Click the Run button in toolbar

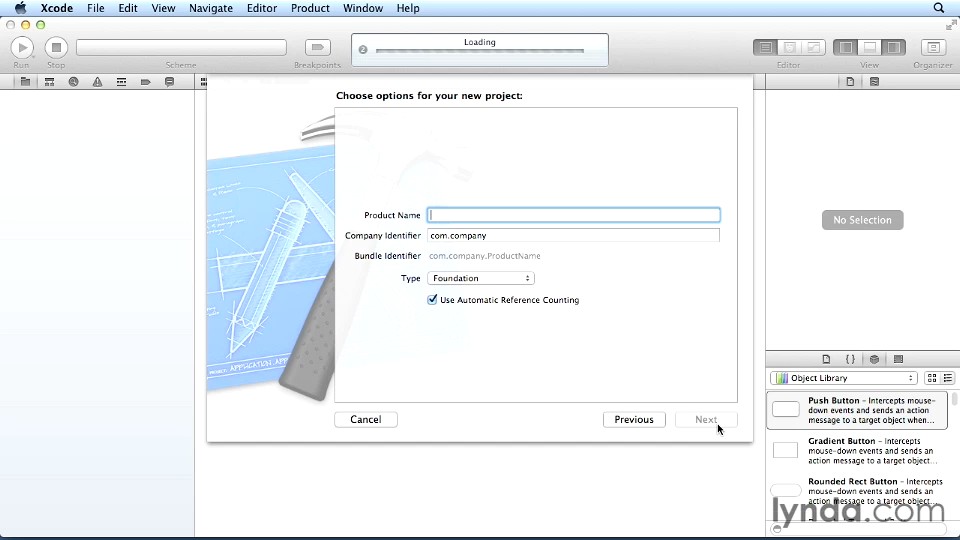coord(22,47)
